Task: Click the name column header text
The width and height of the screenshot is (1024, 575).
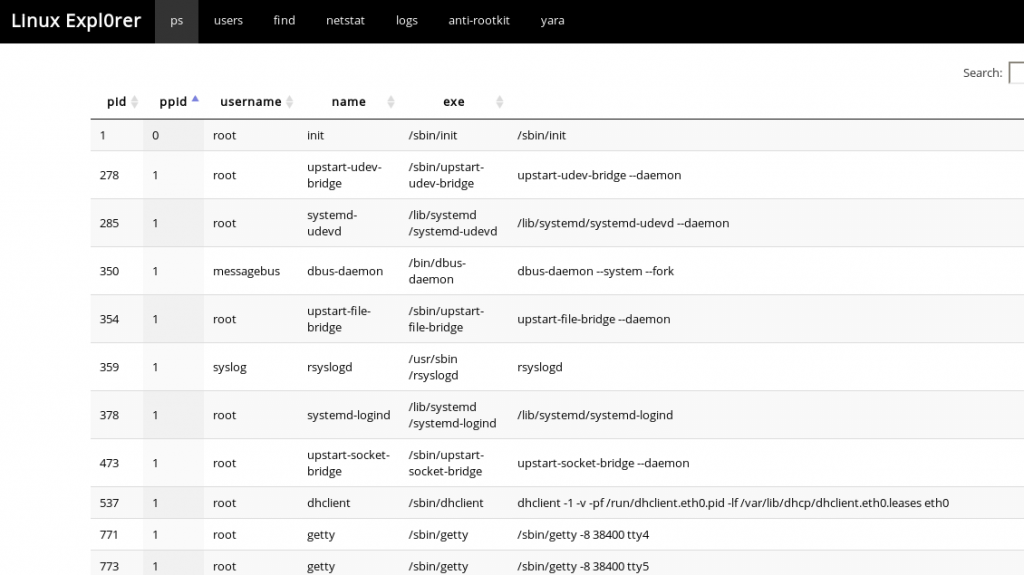Action: click(x=349, y=102)
